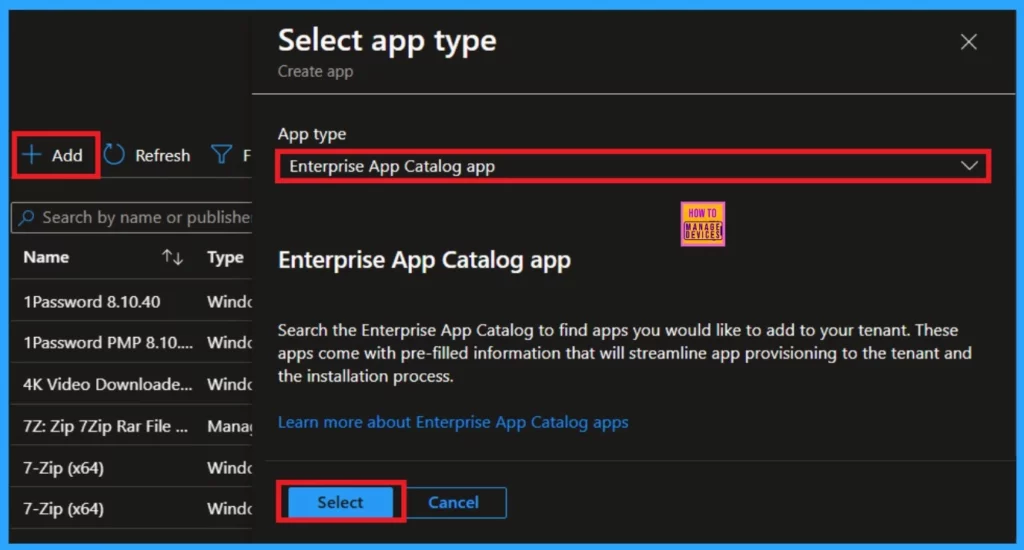Click the App type dropdown chevron

(x=969, y=166)
